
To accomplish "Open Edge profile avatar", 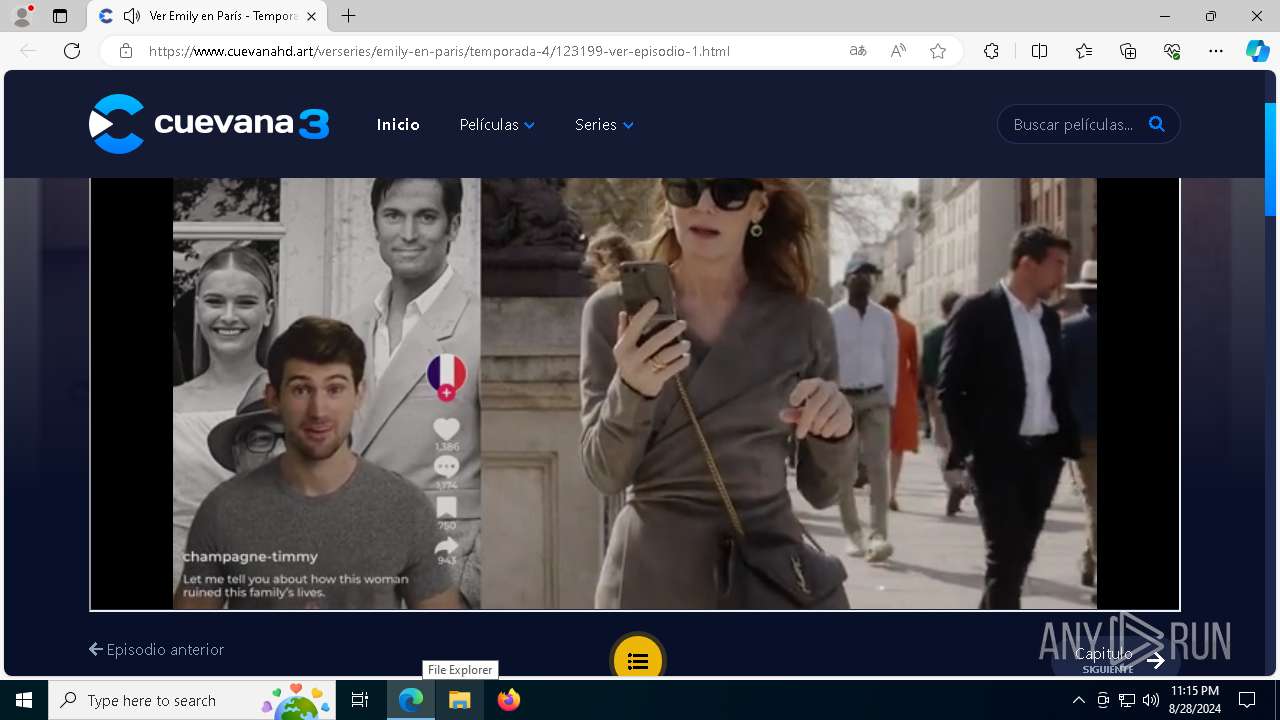I will pos(22,16).
